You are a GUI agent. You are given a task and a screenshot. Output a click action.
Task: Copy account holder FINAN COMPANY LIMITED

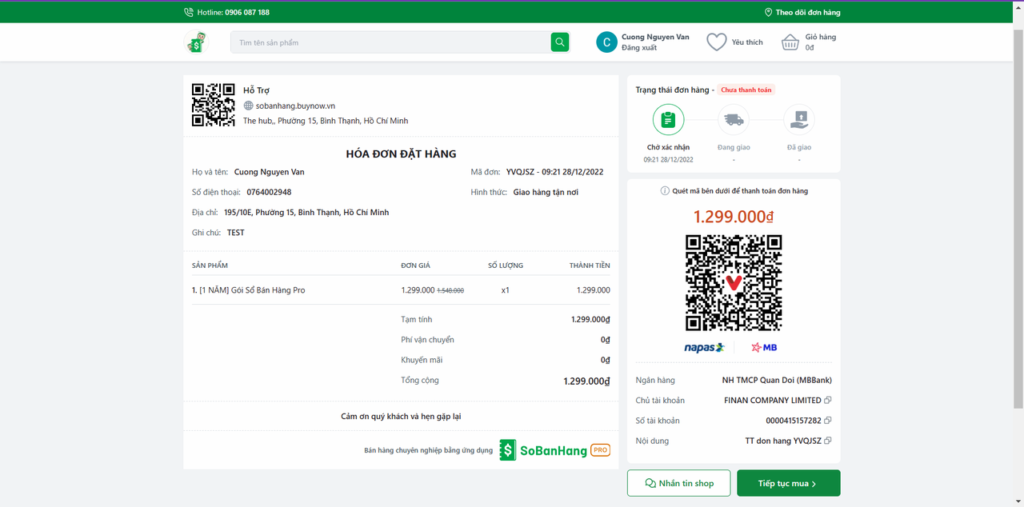[x=828, y=400]
